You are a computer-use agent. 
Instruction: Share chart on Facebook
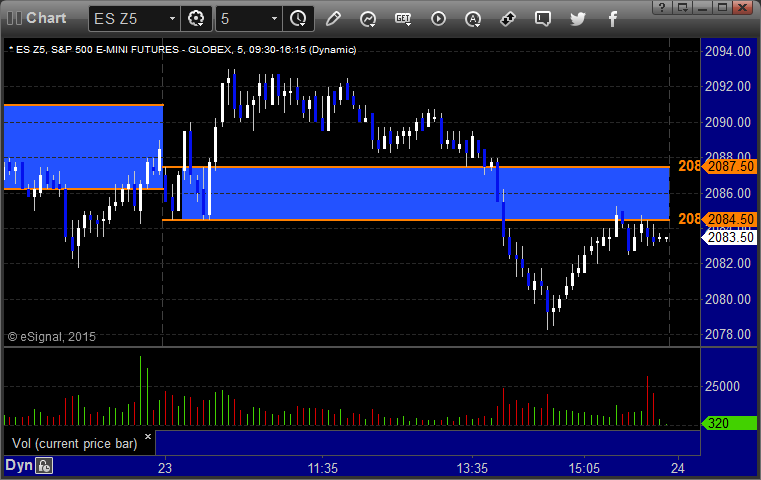[613, 19]
